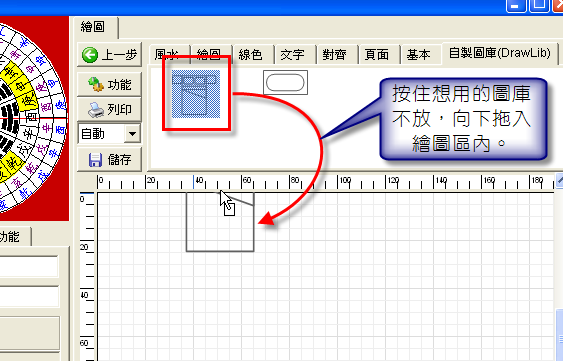Select the bed shape library thumbnail
The height and width of the screenshot is (361, 563).
[196, 94]
